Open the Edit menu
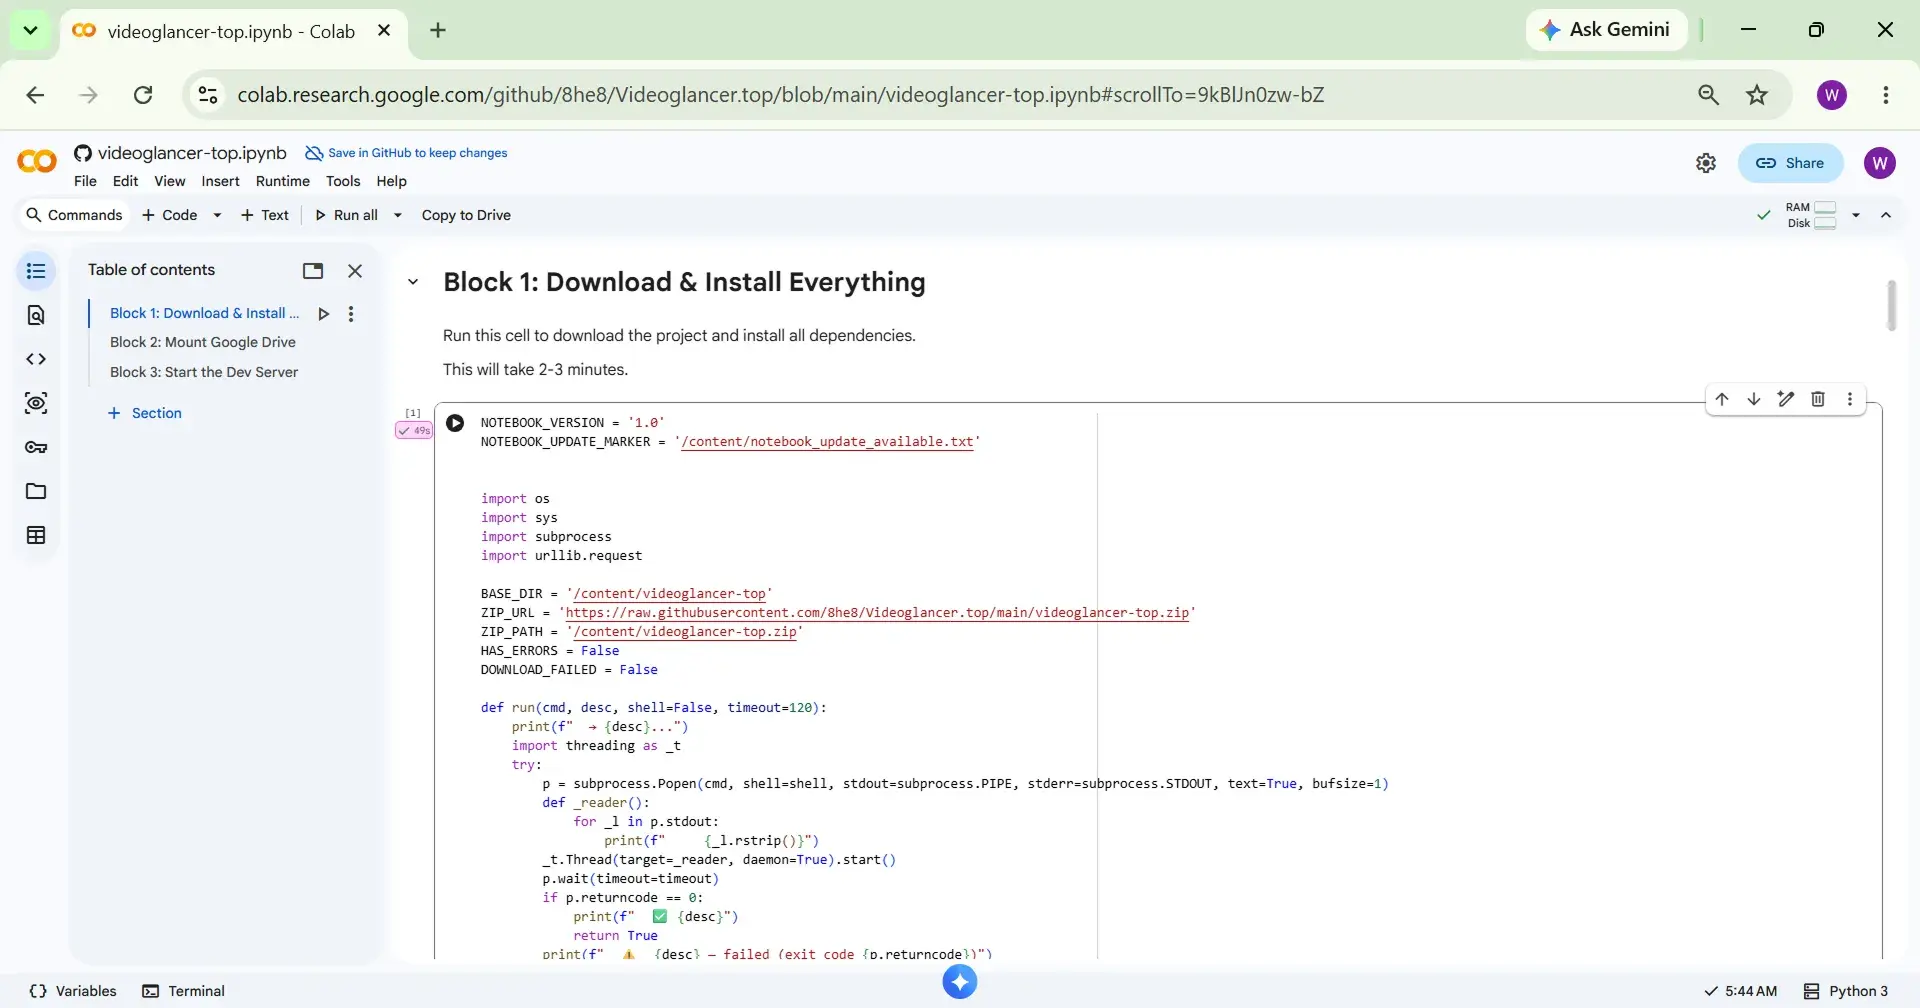 point(125,181)
